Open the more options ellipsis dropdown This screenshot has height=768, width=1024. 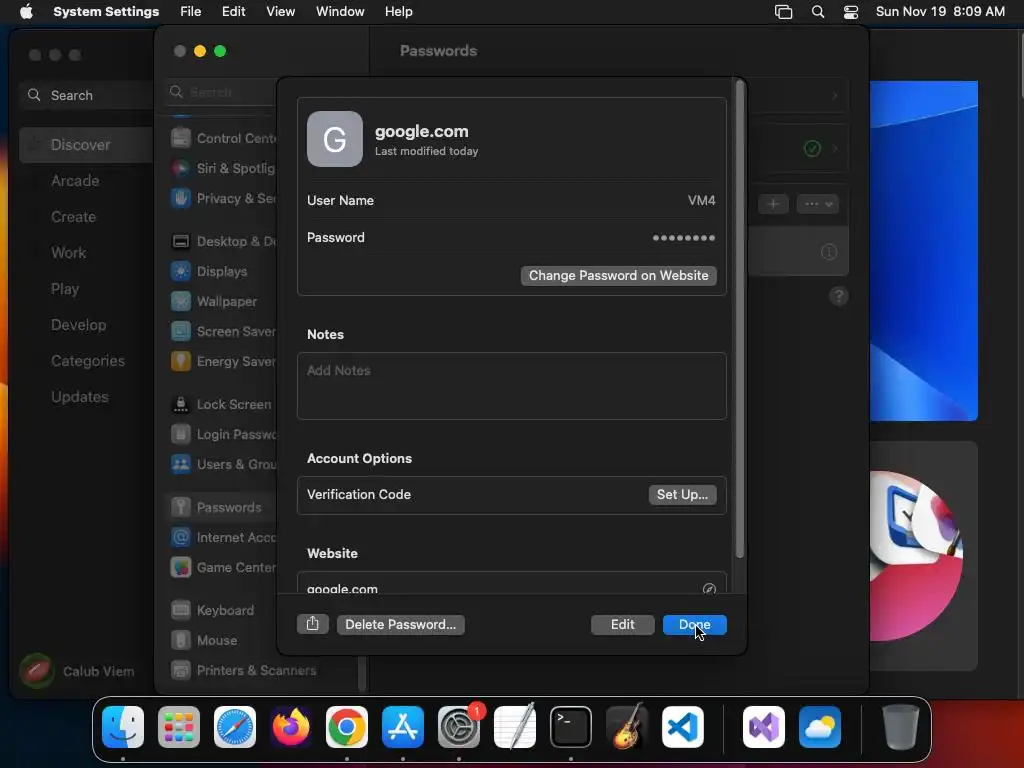pyautogui.click(x=818, y=204)
